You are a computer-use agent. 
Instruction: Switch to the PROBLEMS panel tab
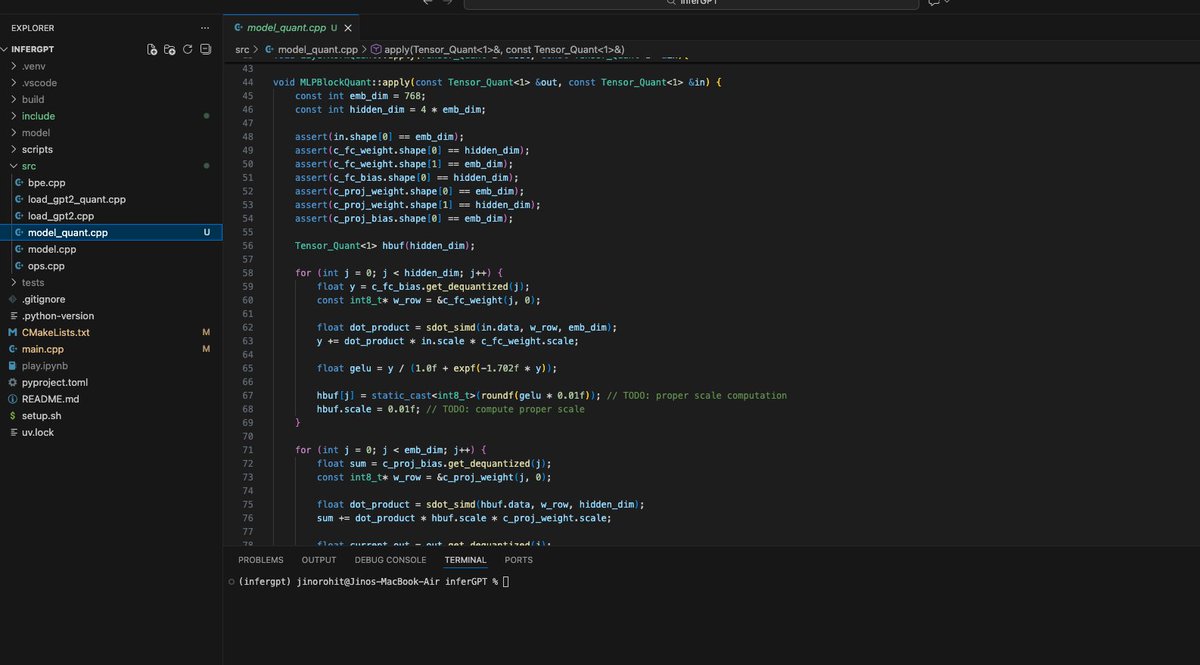[261, 560]
